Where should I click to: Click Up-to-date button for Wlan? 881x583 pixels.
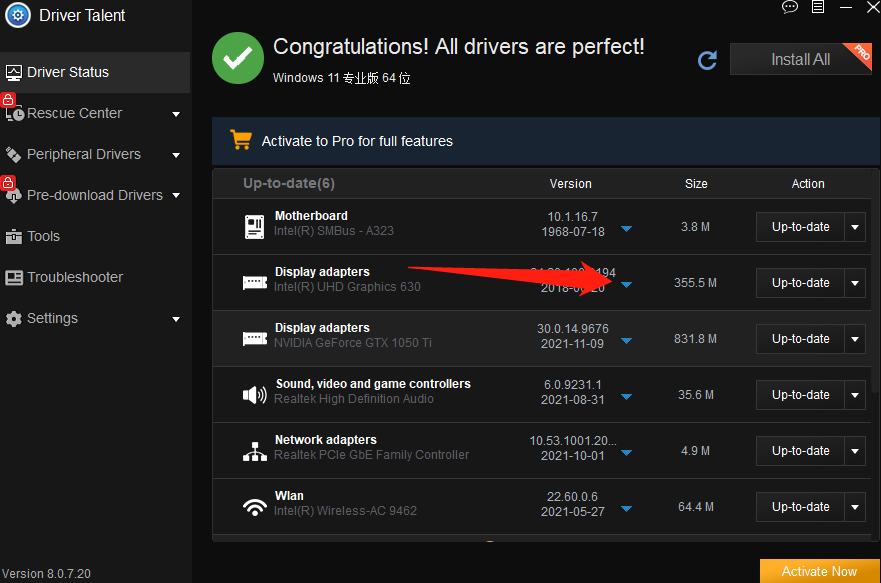[x=800, y=507]
